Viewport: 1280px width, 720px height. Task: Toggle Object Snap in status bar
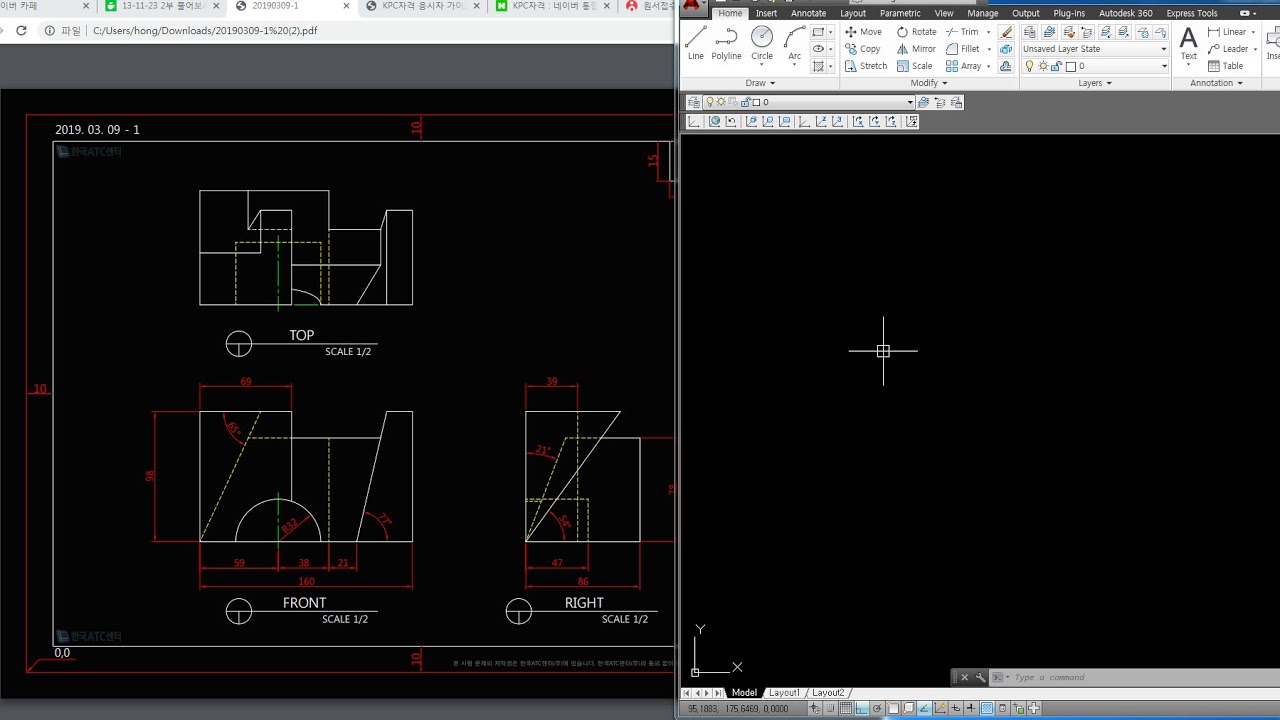pyautogui.click(x=893, y=708)
